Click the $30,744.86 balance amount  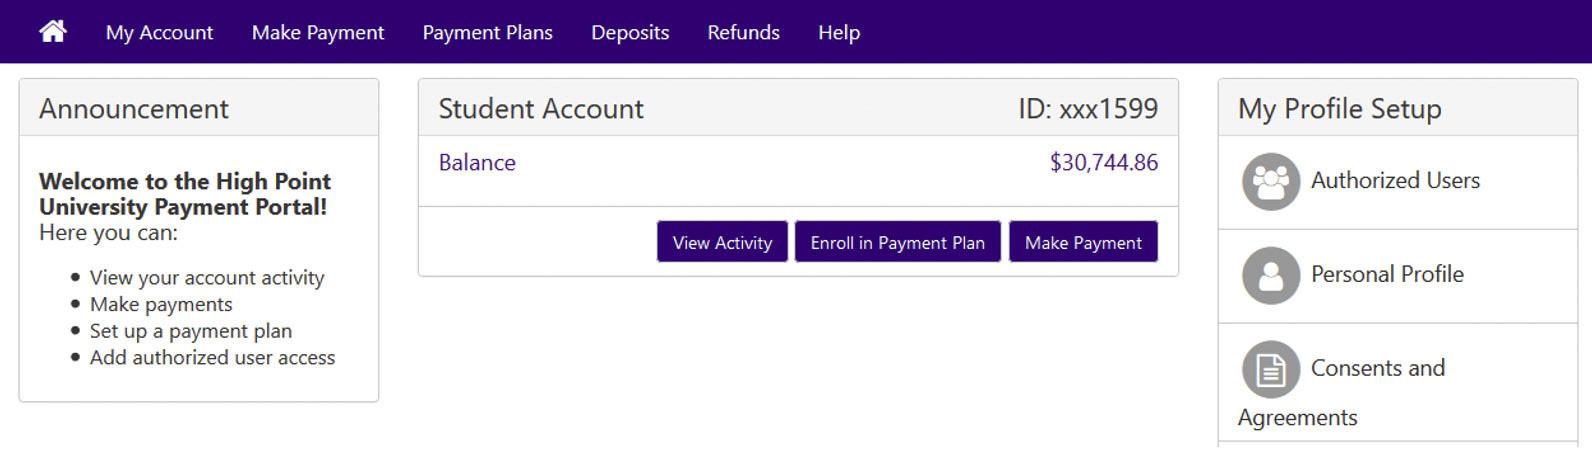[x=1104, y=163]
